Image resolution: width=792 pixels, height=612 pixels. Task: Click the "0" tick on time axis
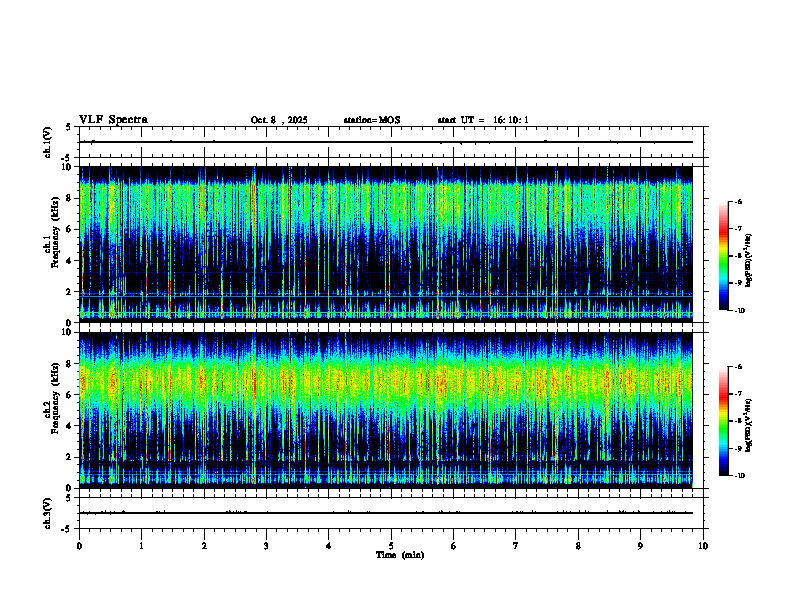pos(79,546)
